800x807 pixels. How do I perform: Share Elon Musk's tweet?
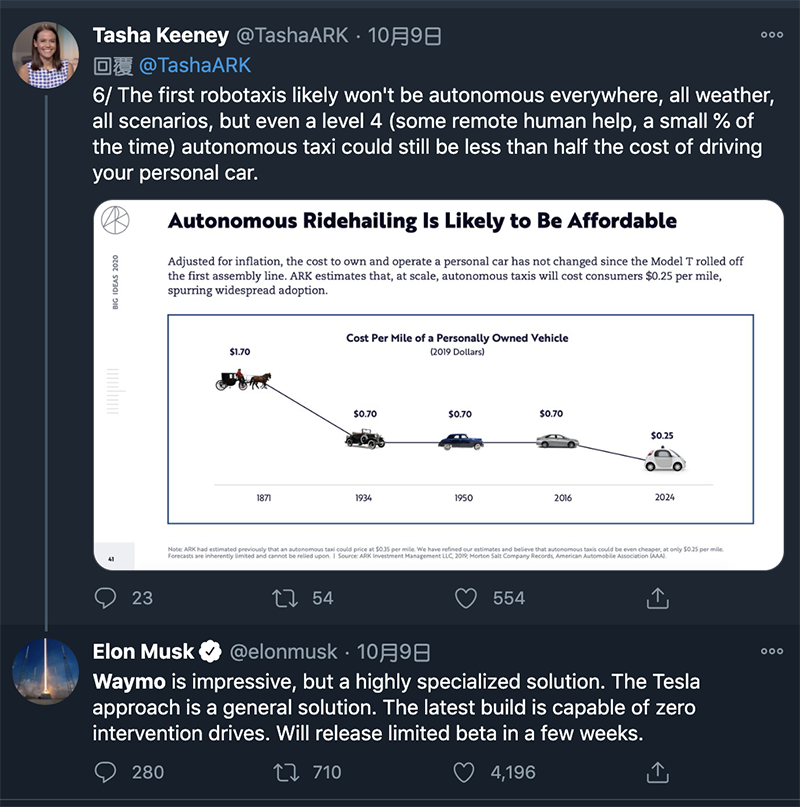pos(657,772)
